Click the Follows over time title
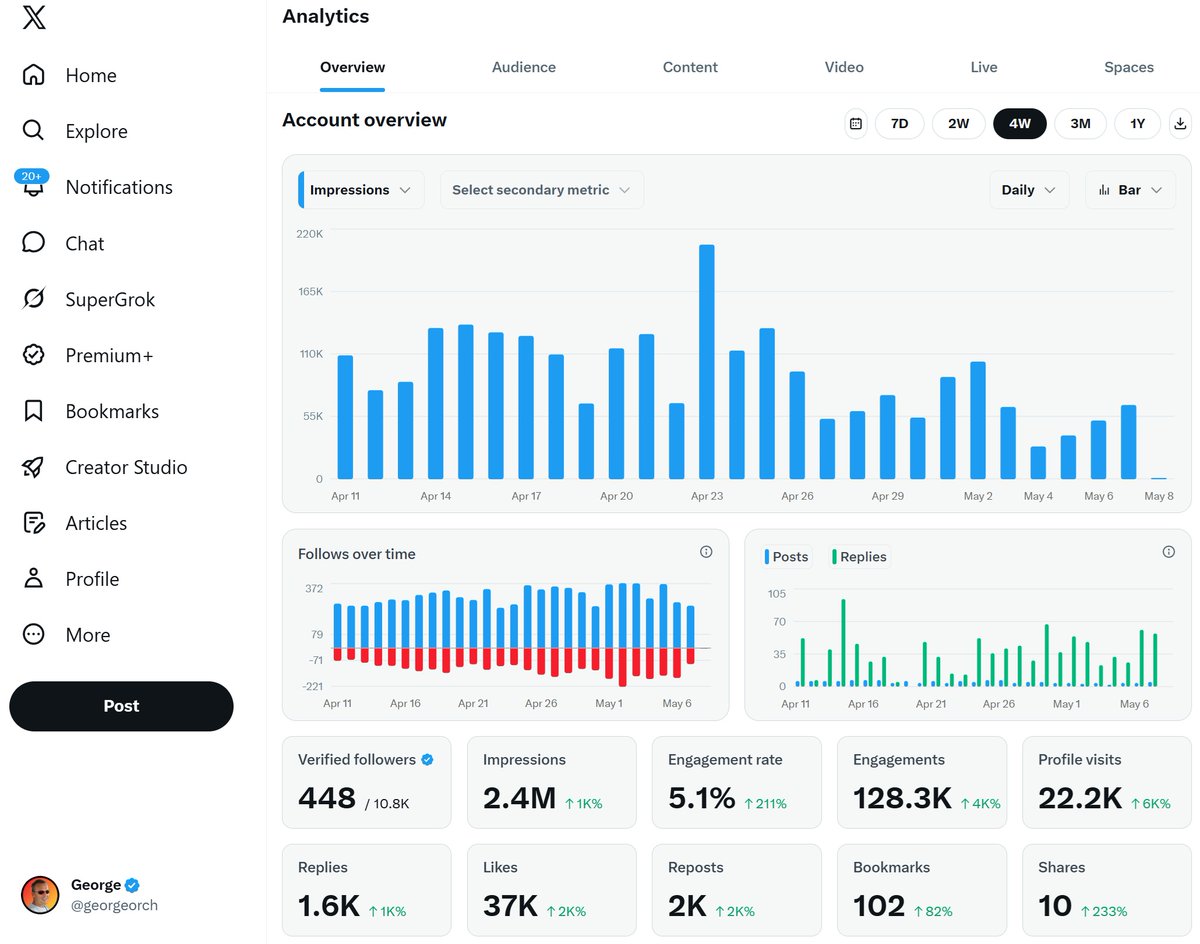The image size is (1200, 944). (x=357, y=554)
